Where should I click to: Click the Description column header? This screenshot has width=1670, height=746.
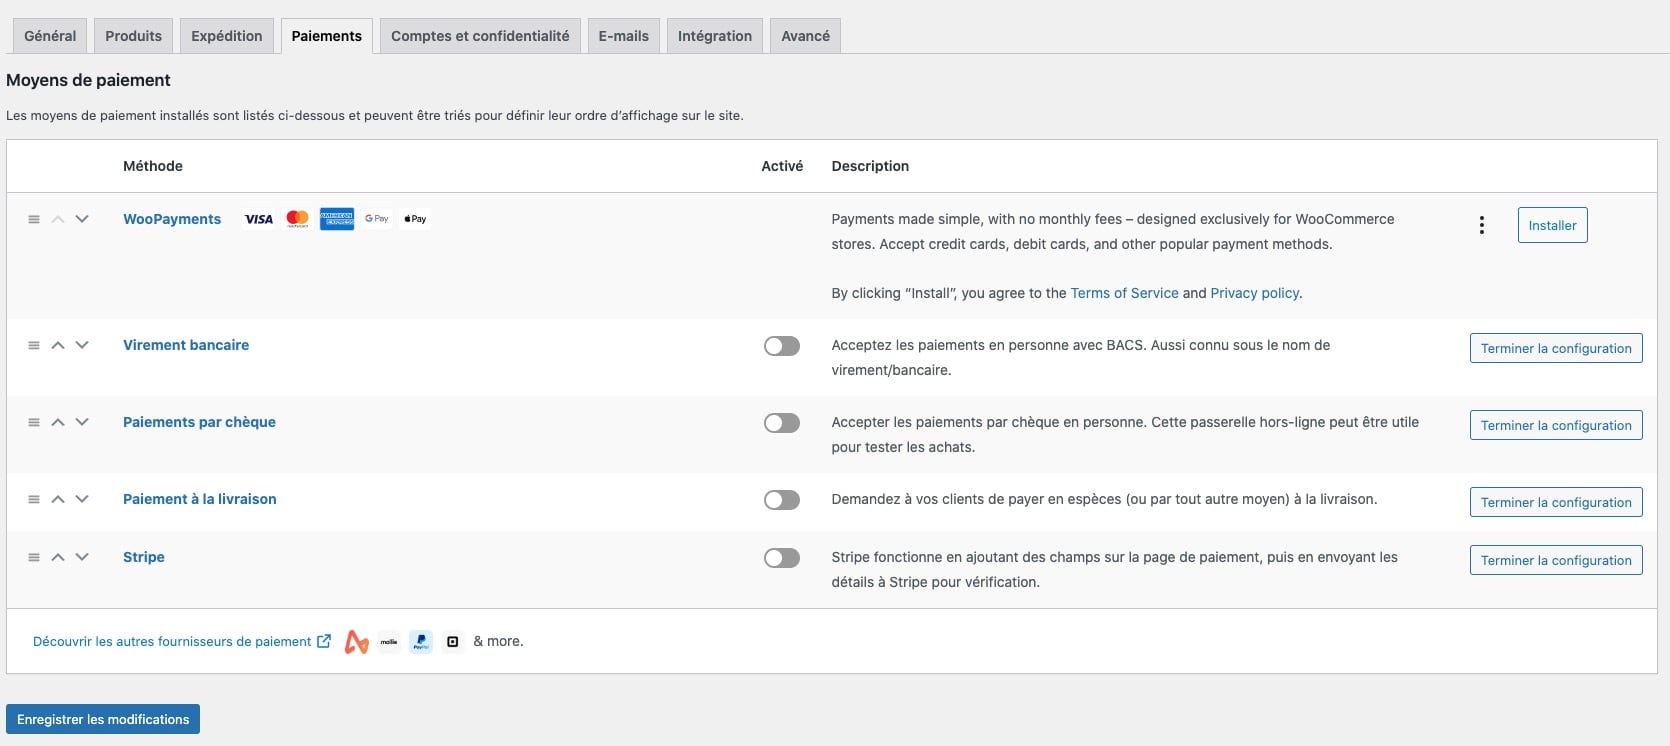click(870, 166)
